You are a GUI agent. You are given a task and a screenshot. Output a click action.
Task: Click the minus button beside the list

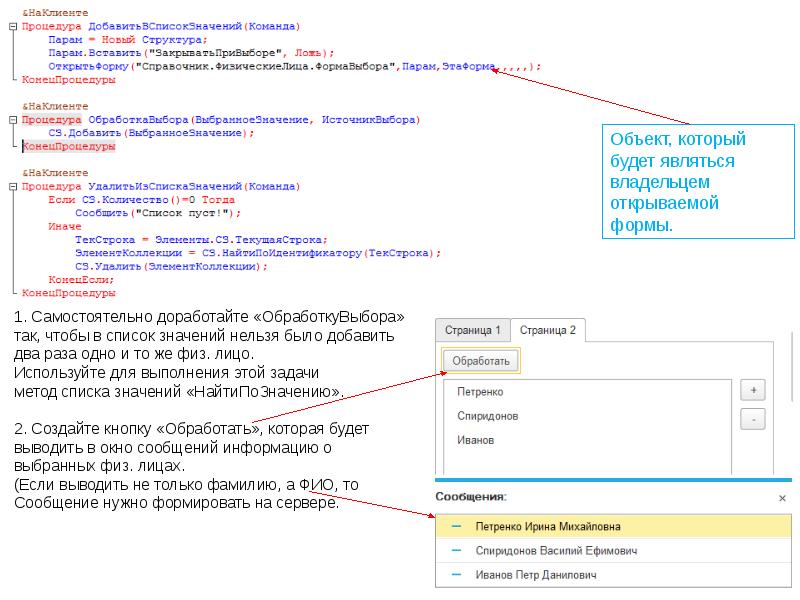[x=752, y=419]
